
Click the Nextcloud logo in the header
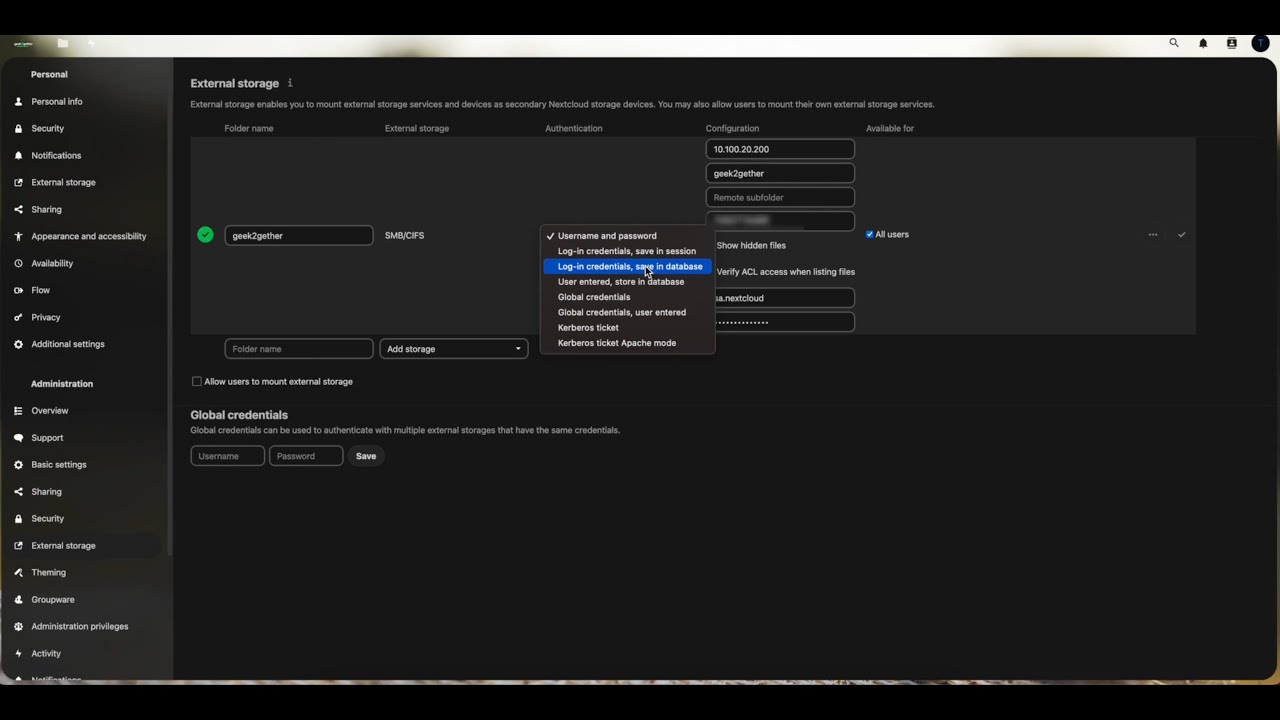(x=23, y=43)
